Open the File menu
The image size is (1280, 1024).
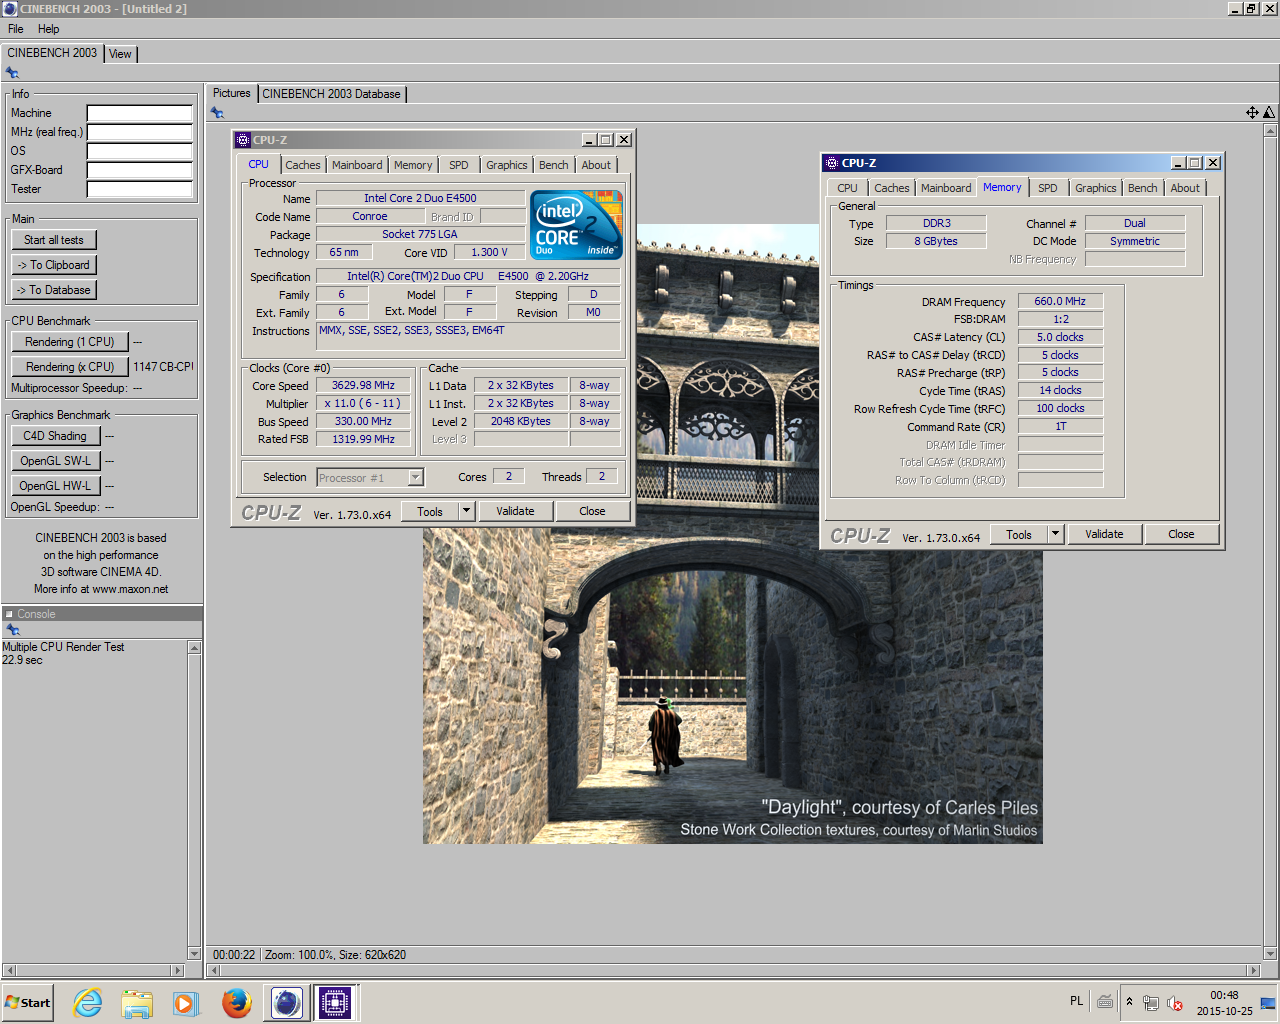coord(16,29)
